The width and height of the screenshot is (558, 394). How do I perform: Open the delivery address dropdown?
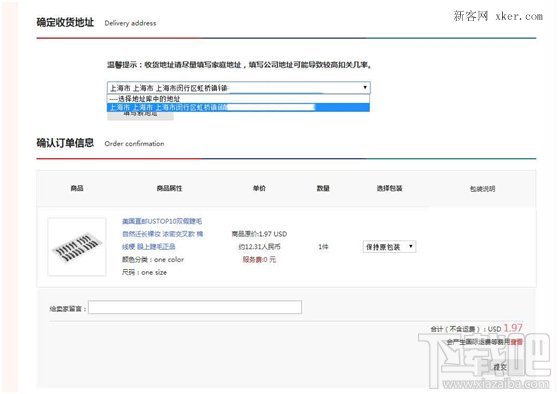click(238, 88)
